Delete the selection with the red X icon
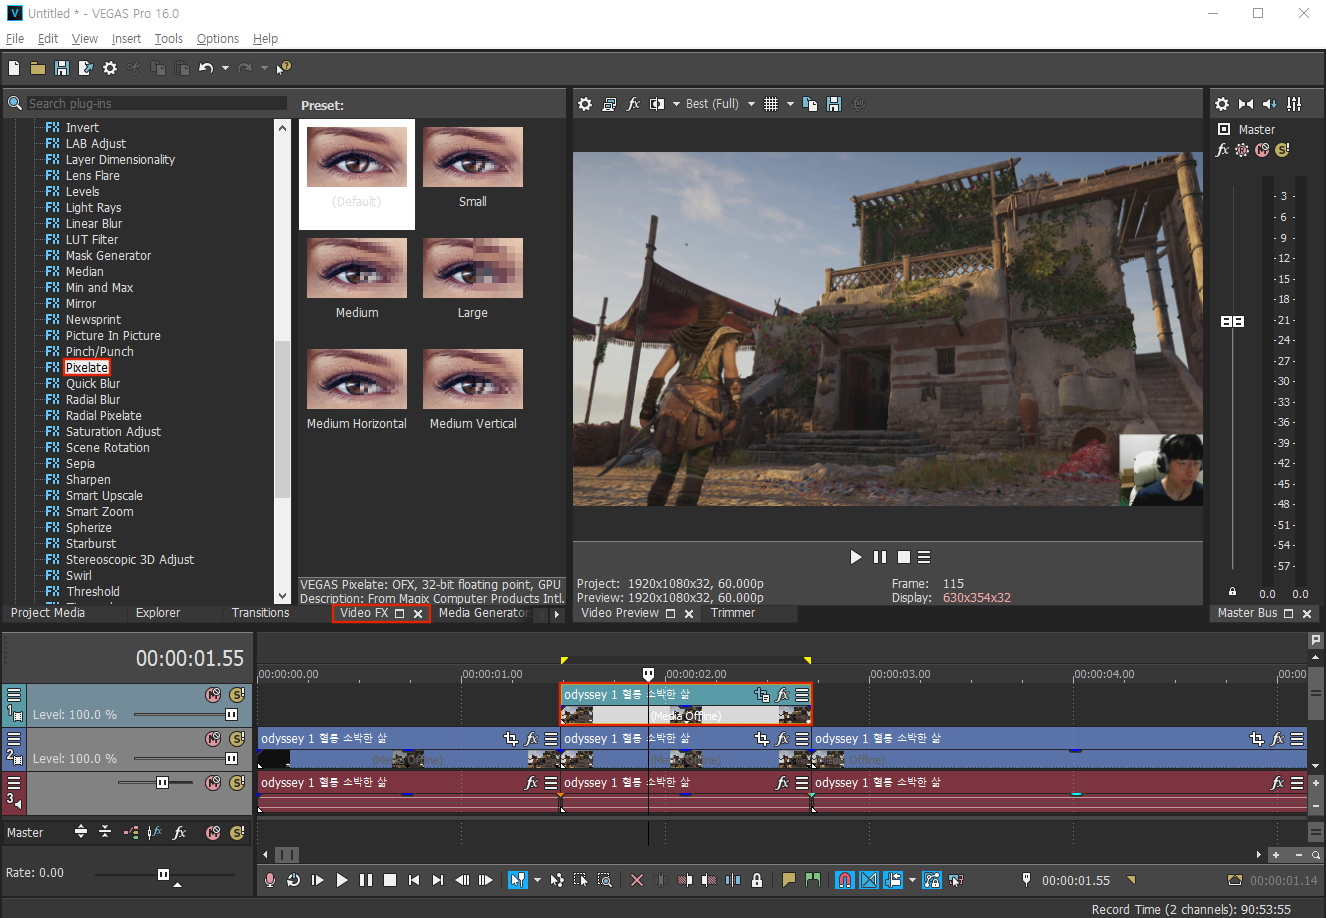1326x918 pixels. 637,880
